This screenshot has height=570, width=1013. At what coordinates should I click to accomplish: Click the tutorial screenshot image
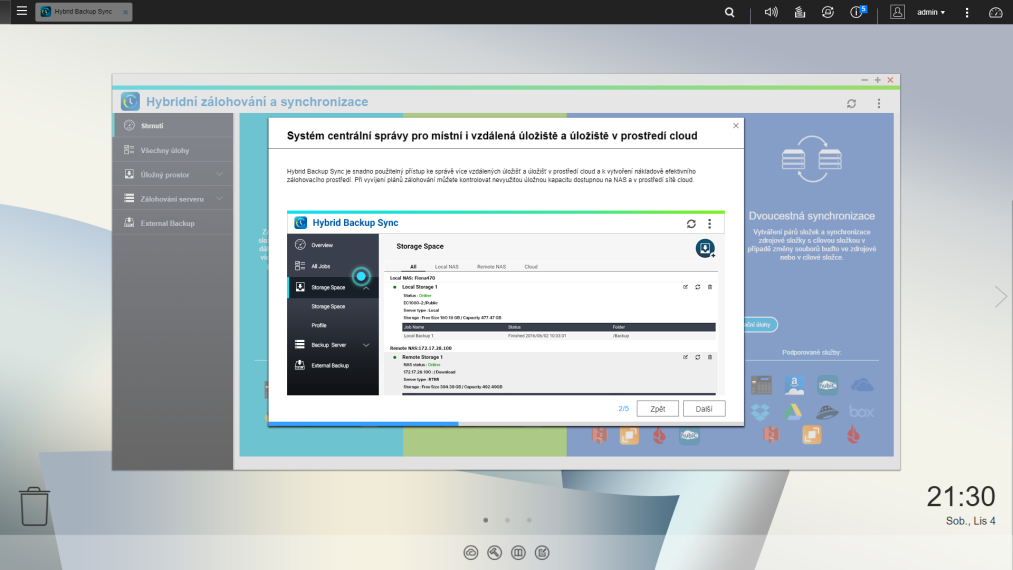tap(506, 302)
